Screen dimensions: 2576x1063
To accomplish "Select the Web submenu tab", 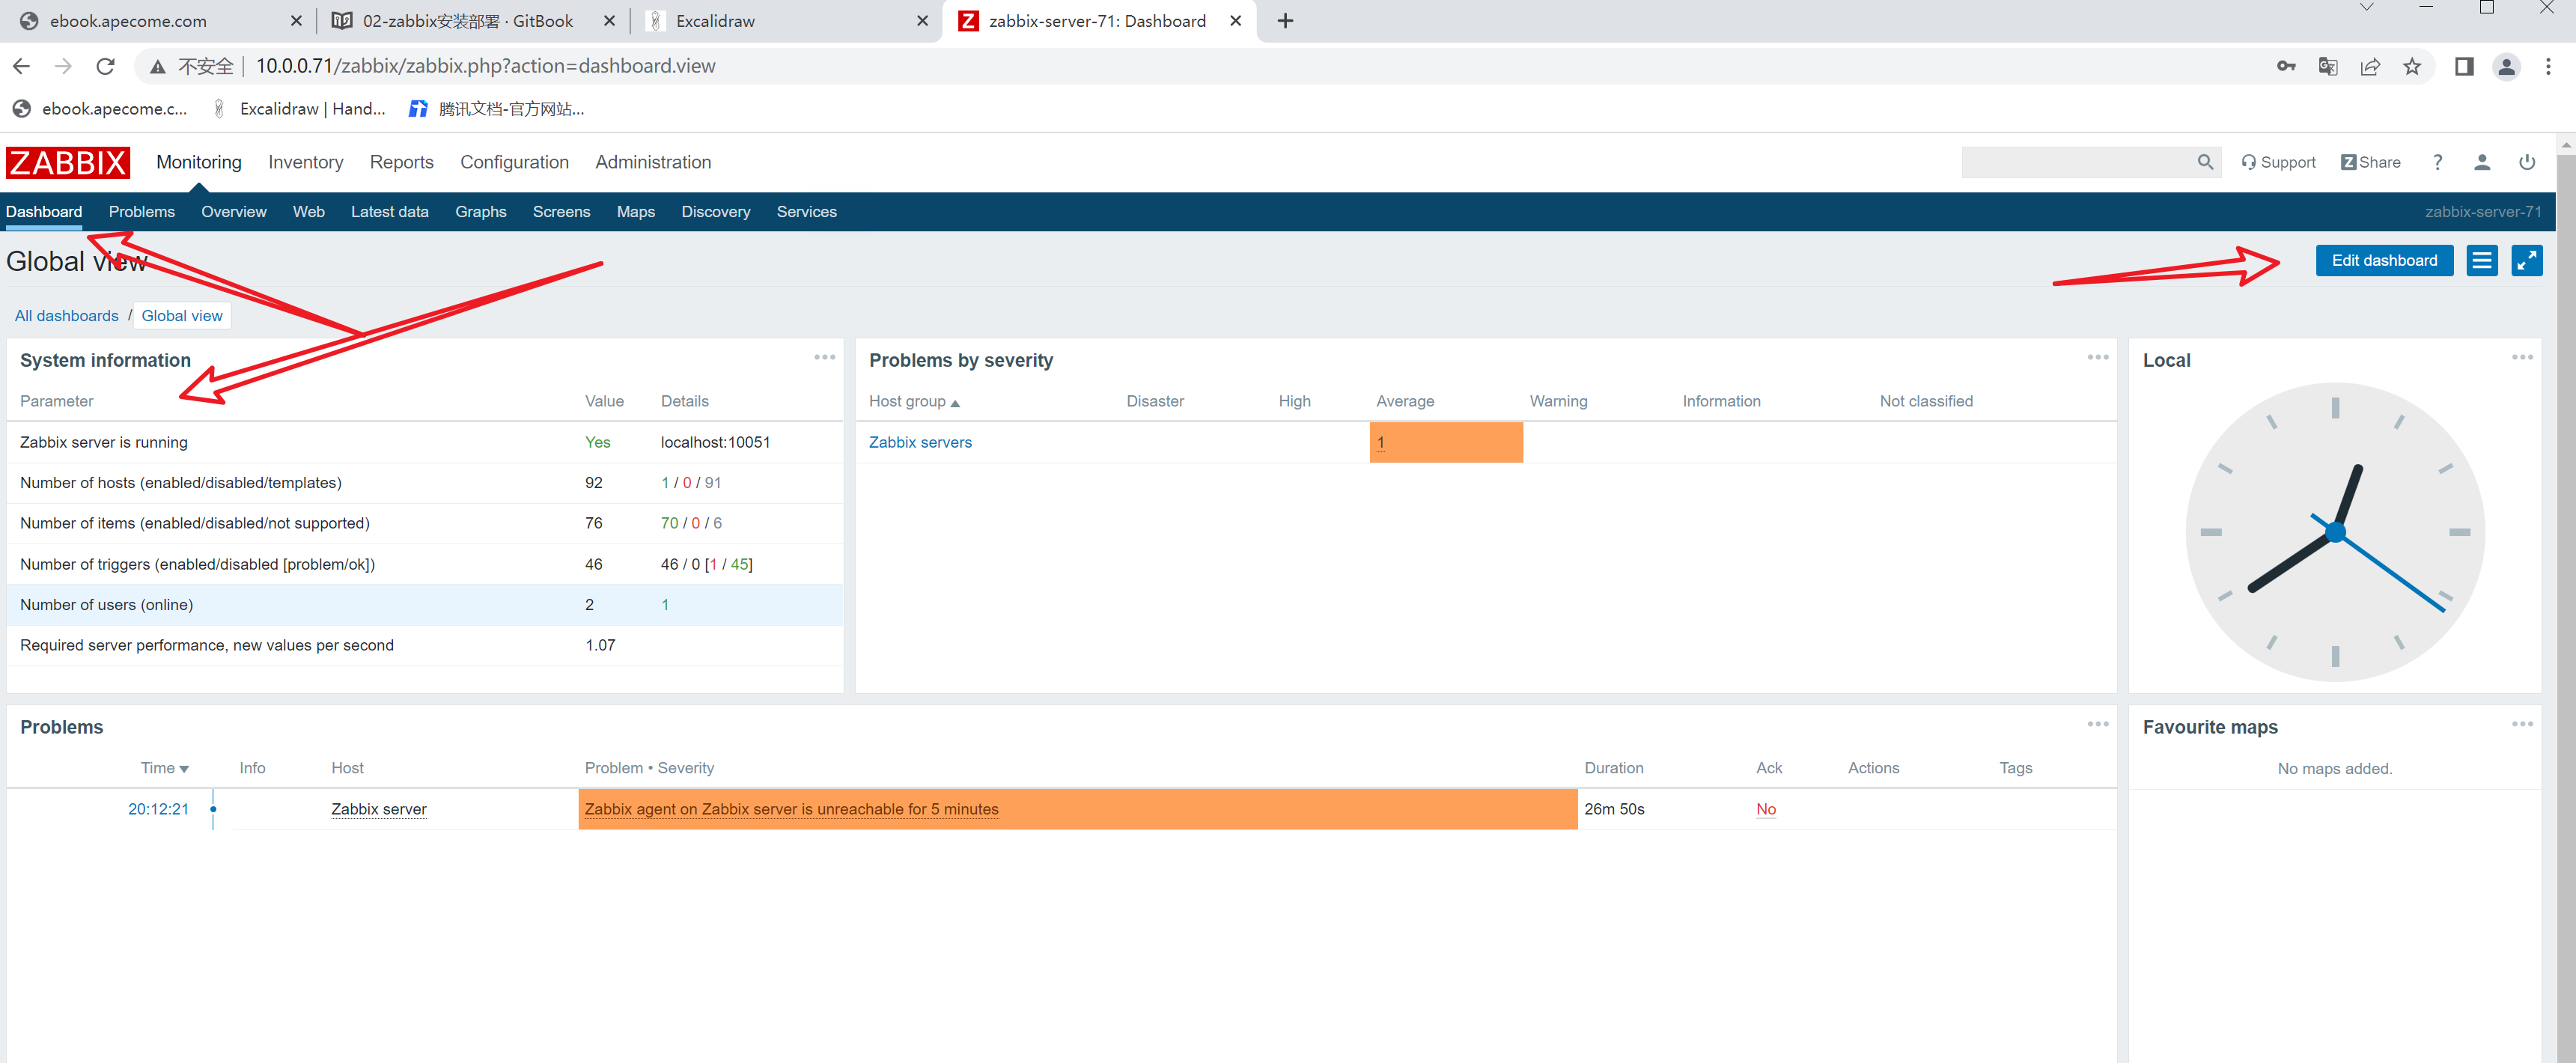I will pos(309,212).
